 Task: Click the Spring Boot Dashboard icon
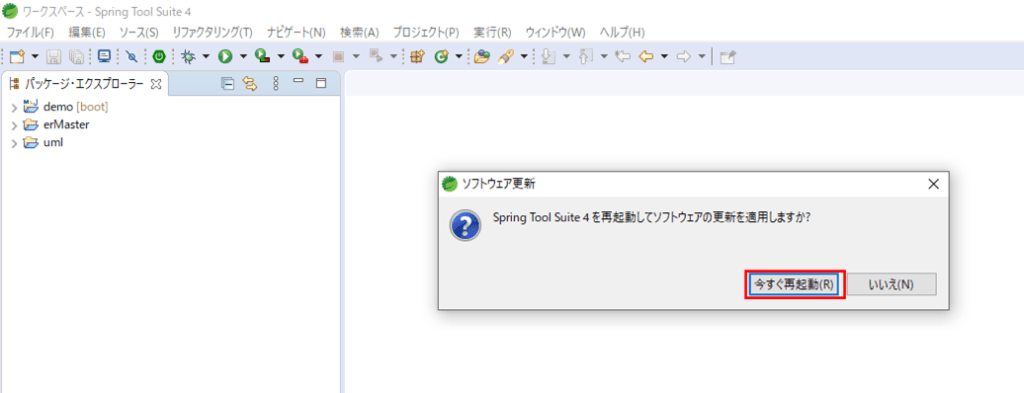159,57
